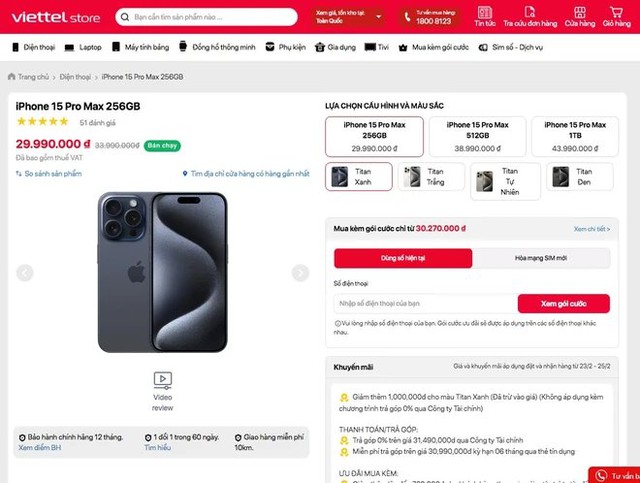Choose Hòa mạng SIM mới option
This screenshot has width=640, height=483.
[x=540, y=258]
